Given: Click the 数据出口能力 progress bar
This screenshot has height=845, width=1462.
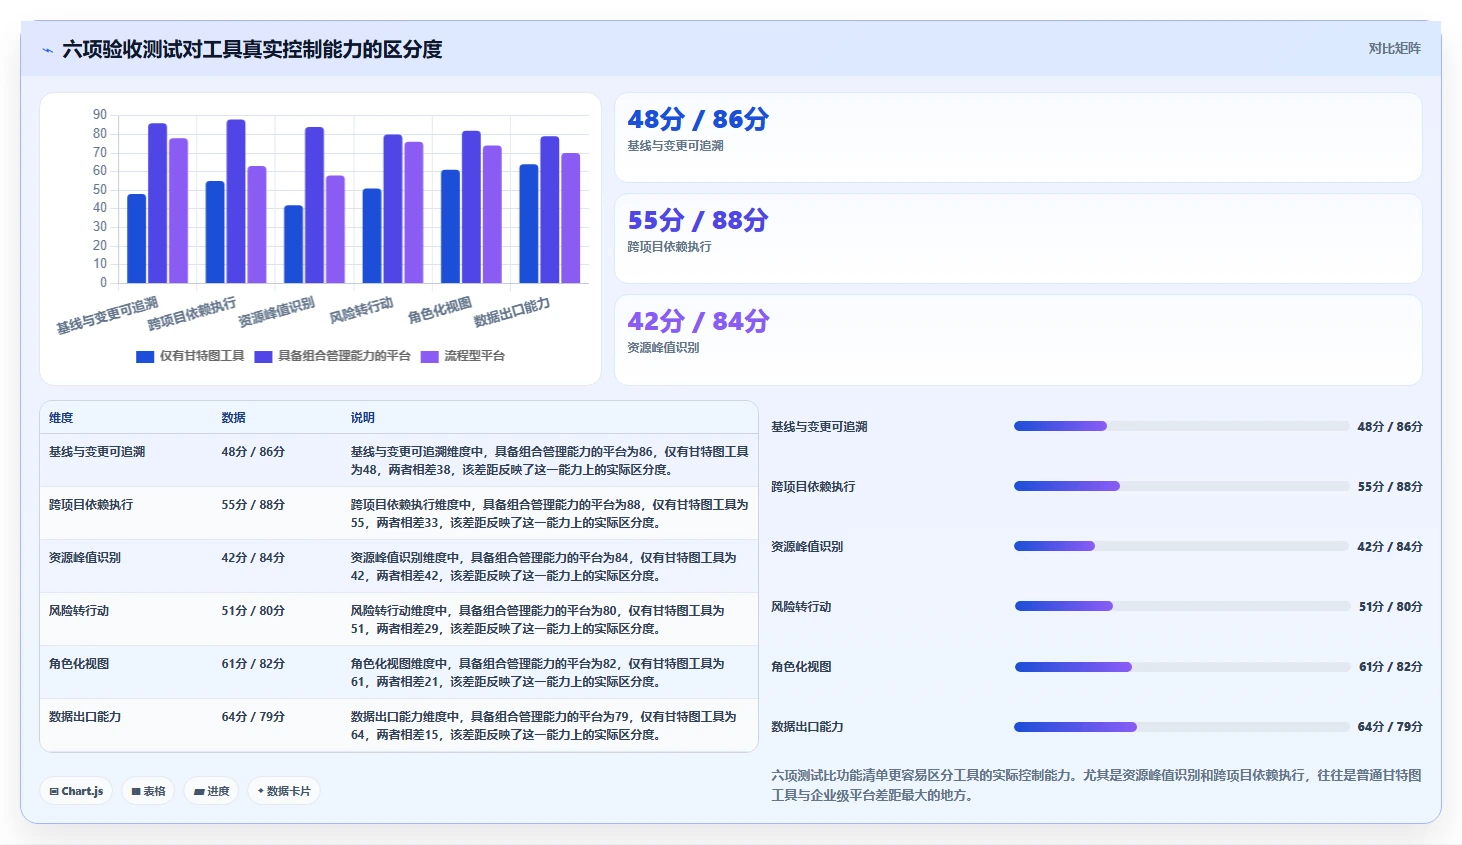Looking at the screenshot, I should pyautogui.click(x=1181, y=727).
